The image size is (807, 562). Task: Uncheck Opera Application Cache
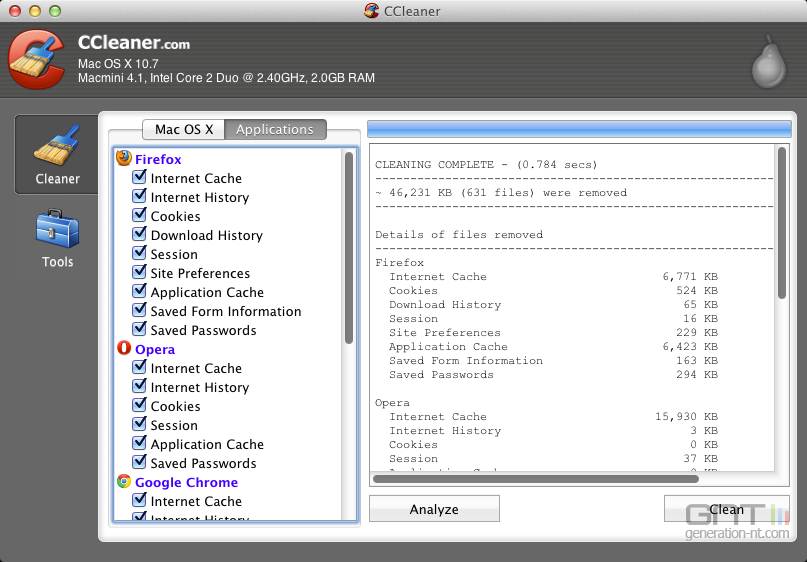tap(139, 443)
